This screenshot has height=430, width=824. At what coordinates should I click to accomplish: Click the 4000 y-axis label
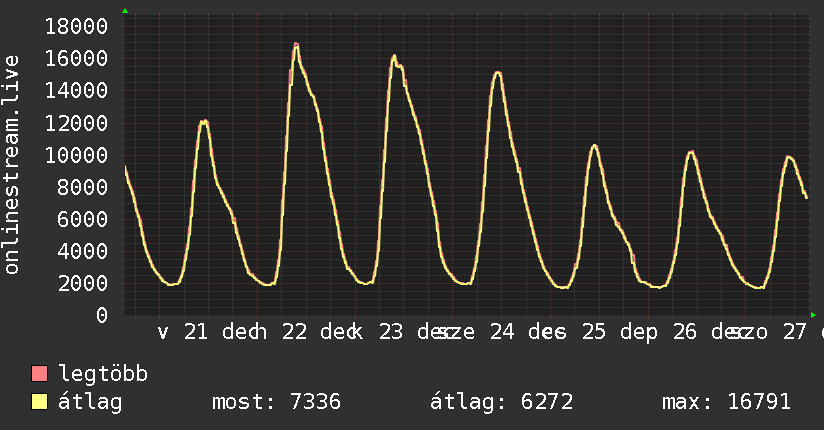pyautogui.click(x=83, y=251)
